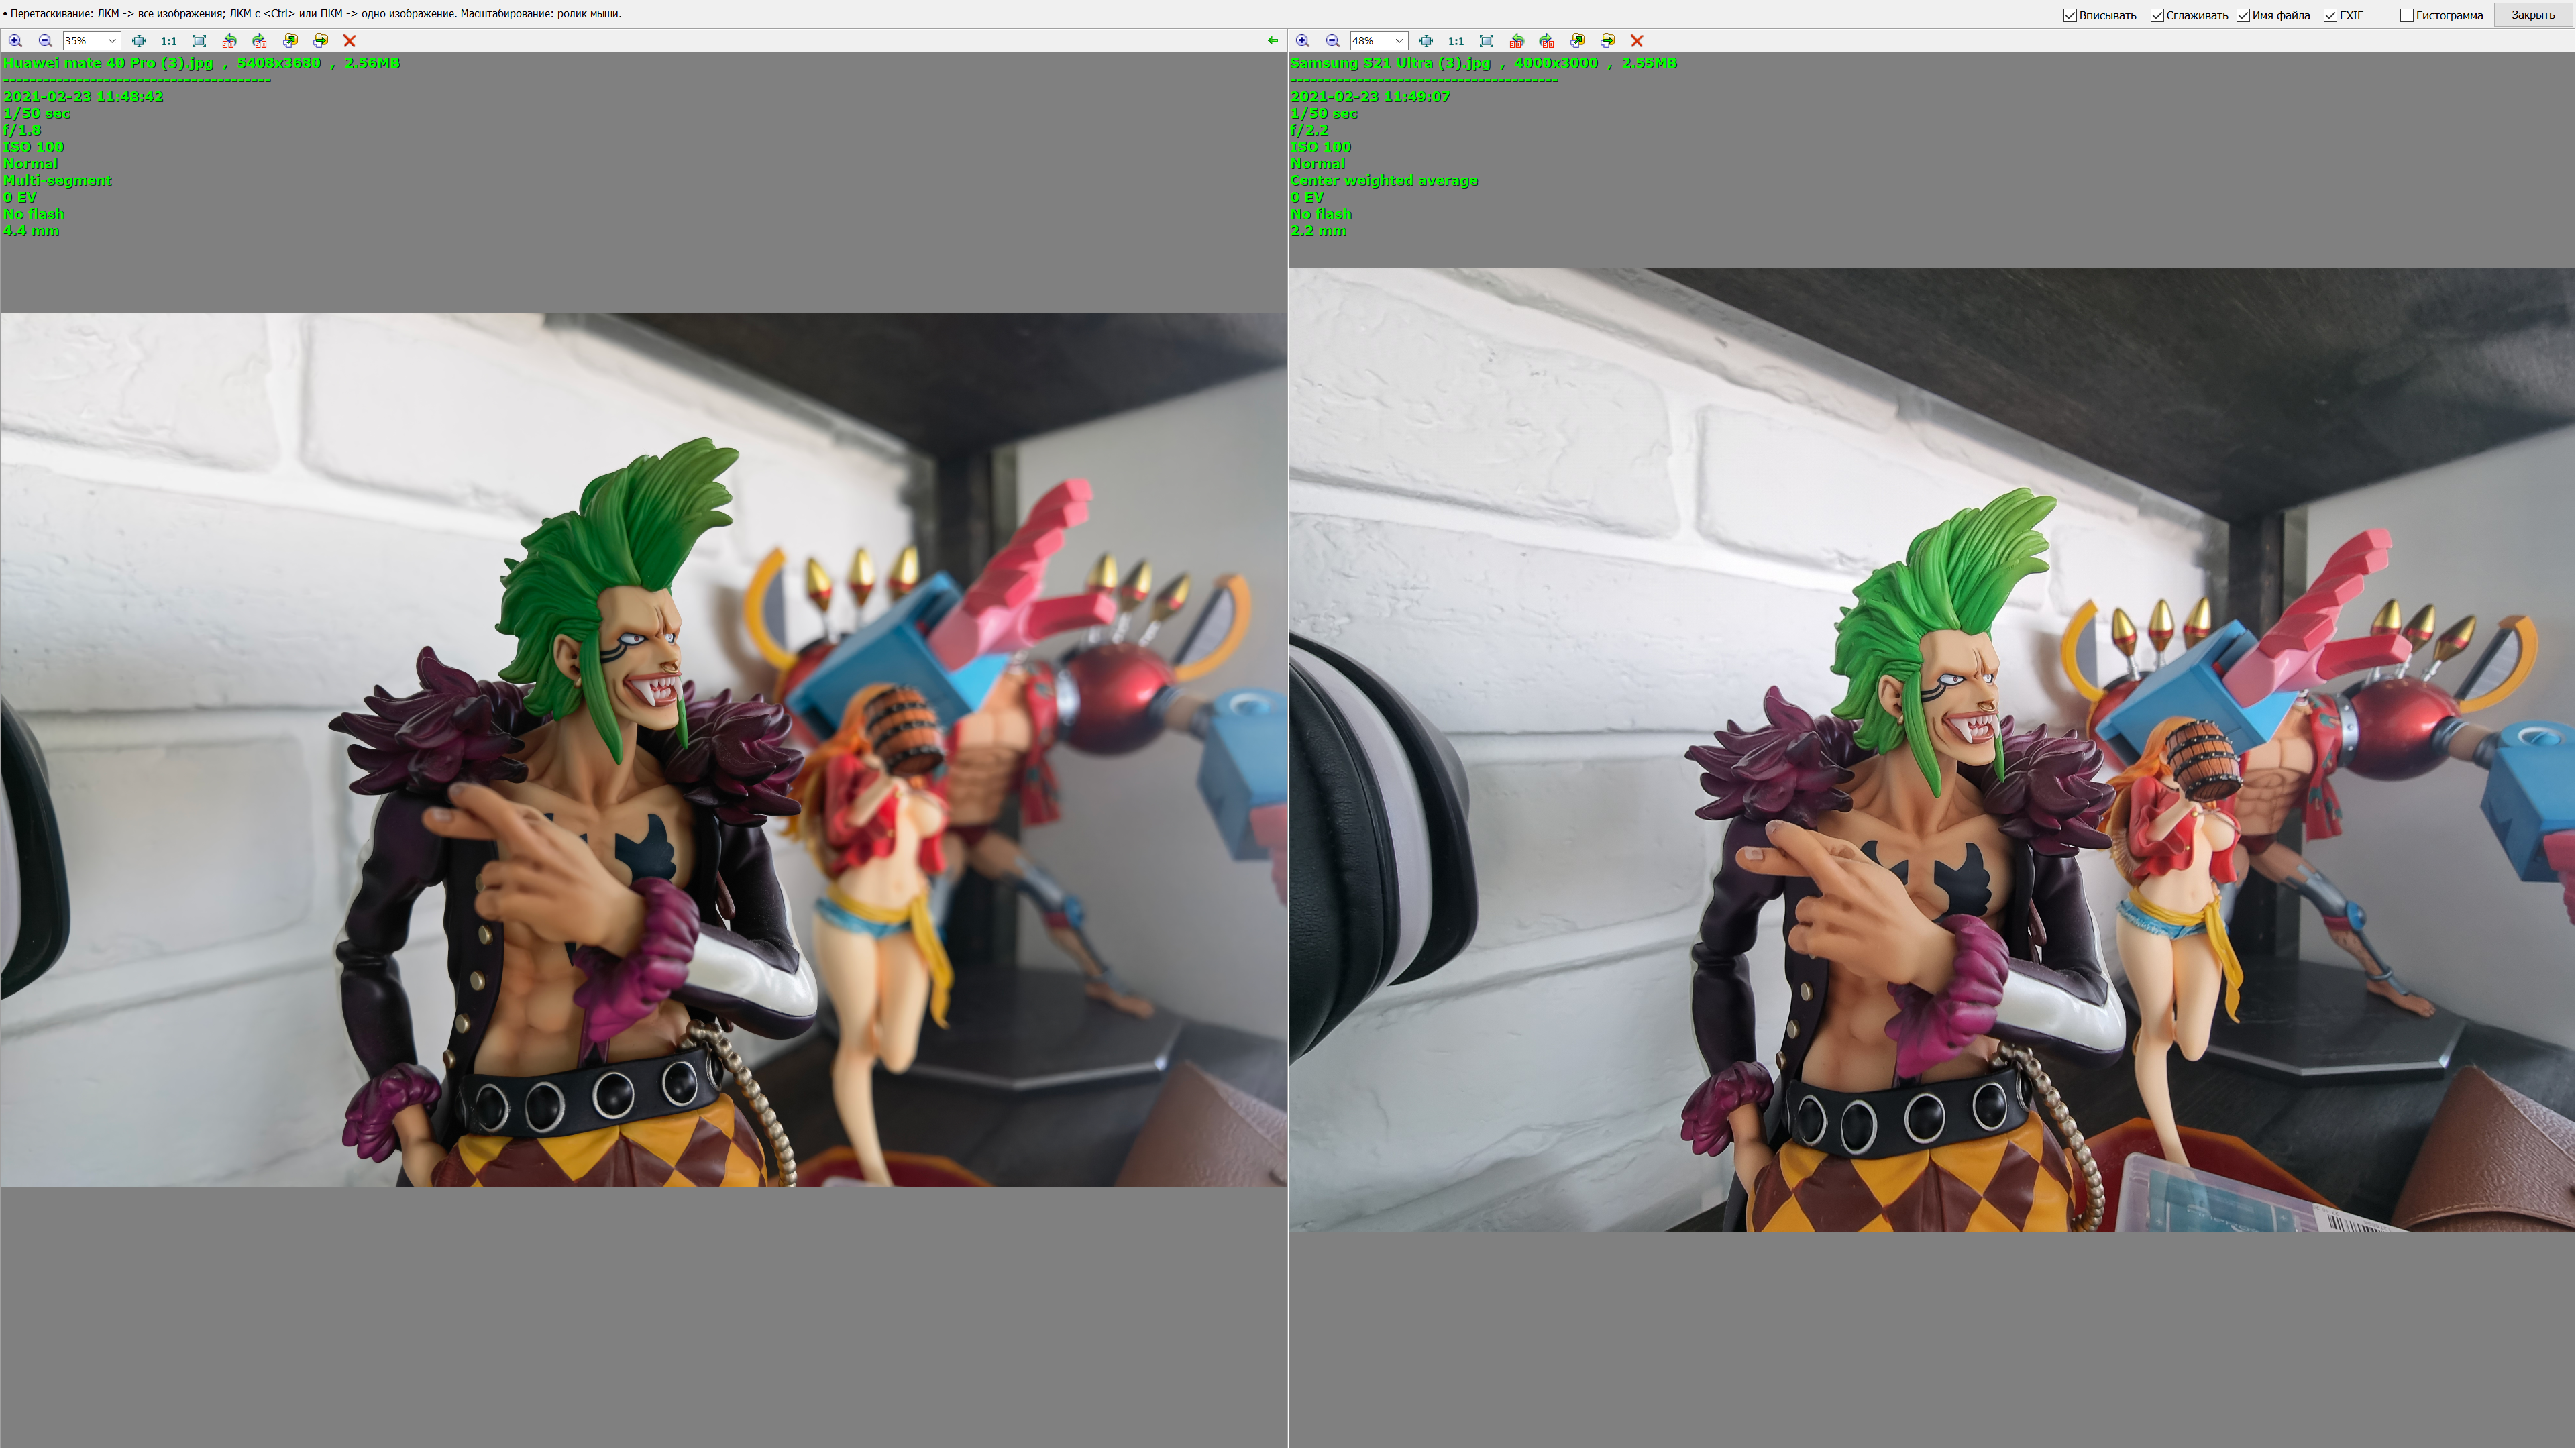Open the 35% zoom level dropdown
2576x1449 pixels.
coord(112,41)
